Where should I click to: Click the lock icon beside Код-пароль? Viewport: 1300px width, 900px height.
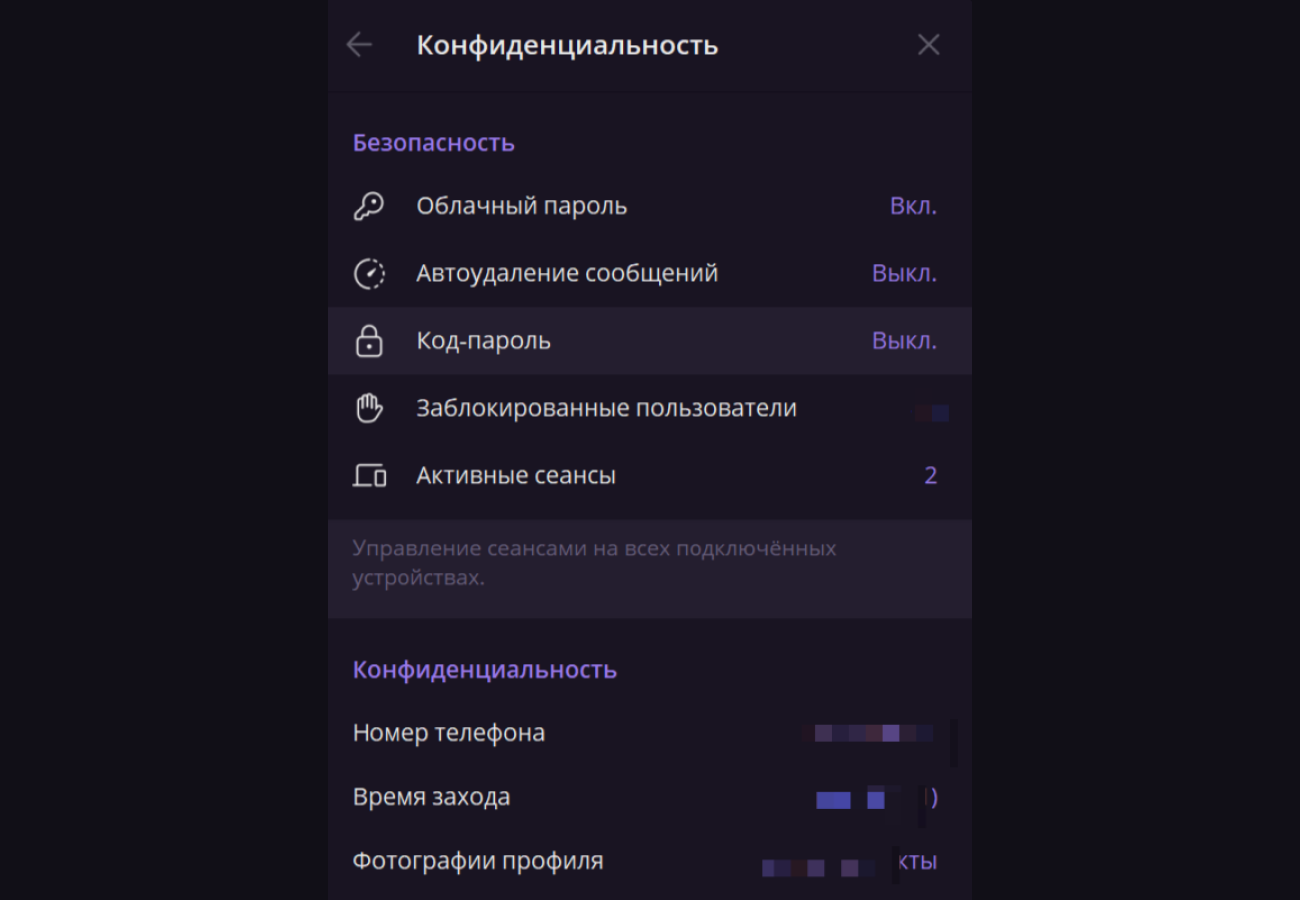[x=369, y=341]
